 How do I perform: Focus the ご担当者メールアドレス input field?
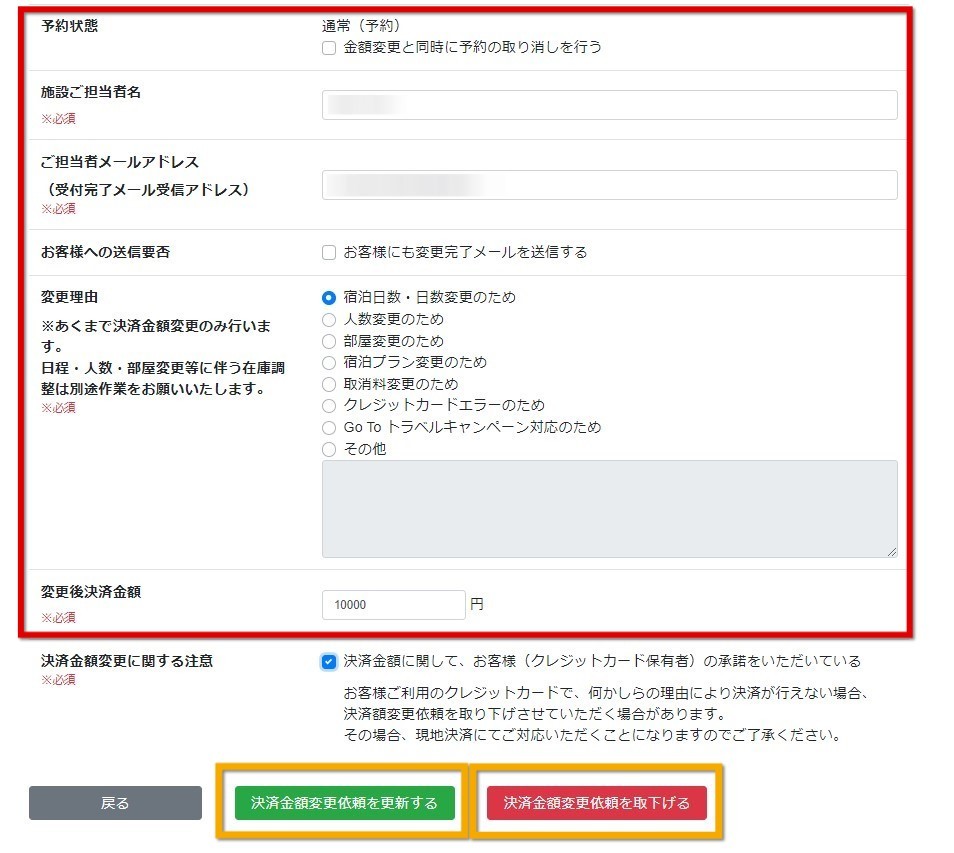610,185
